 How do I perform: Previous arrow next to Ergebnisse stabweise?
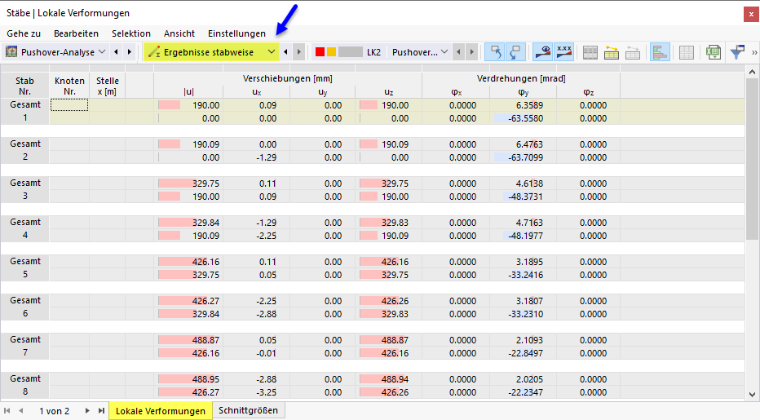coord(285,52)
